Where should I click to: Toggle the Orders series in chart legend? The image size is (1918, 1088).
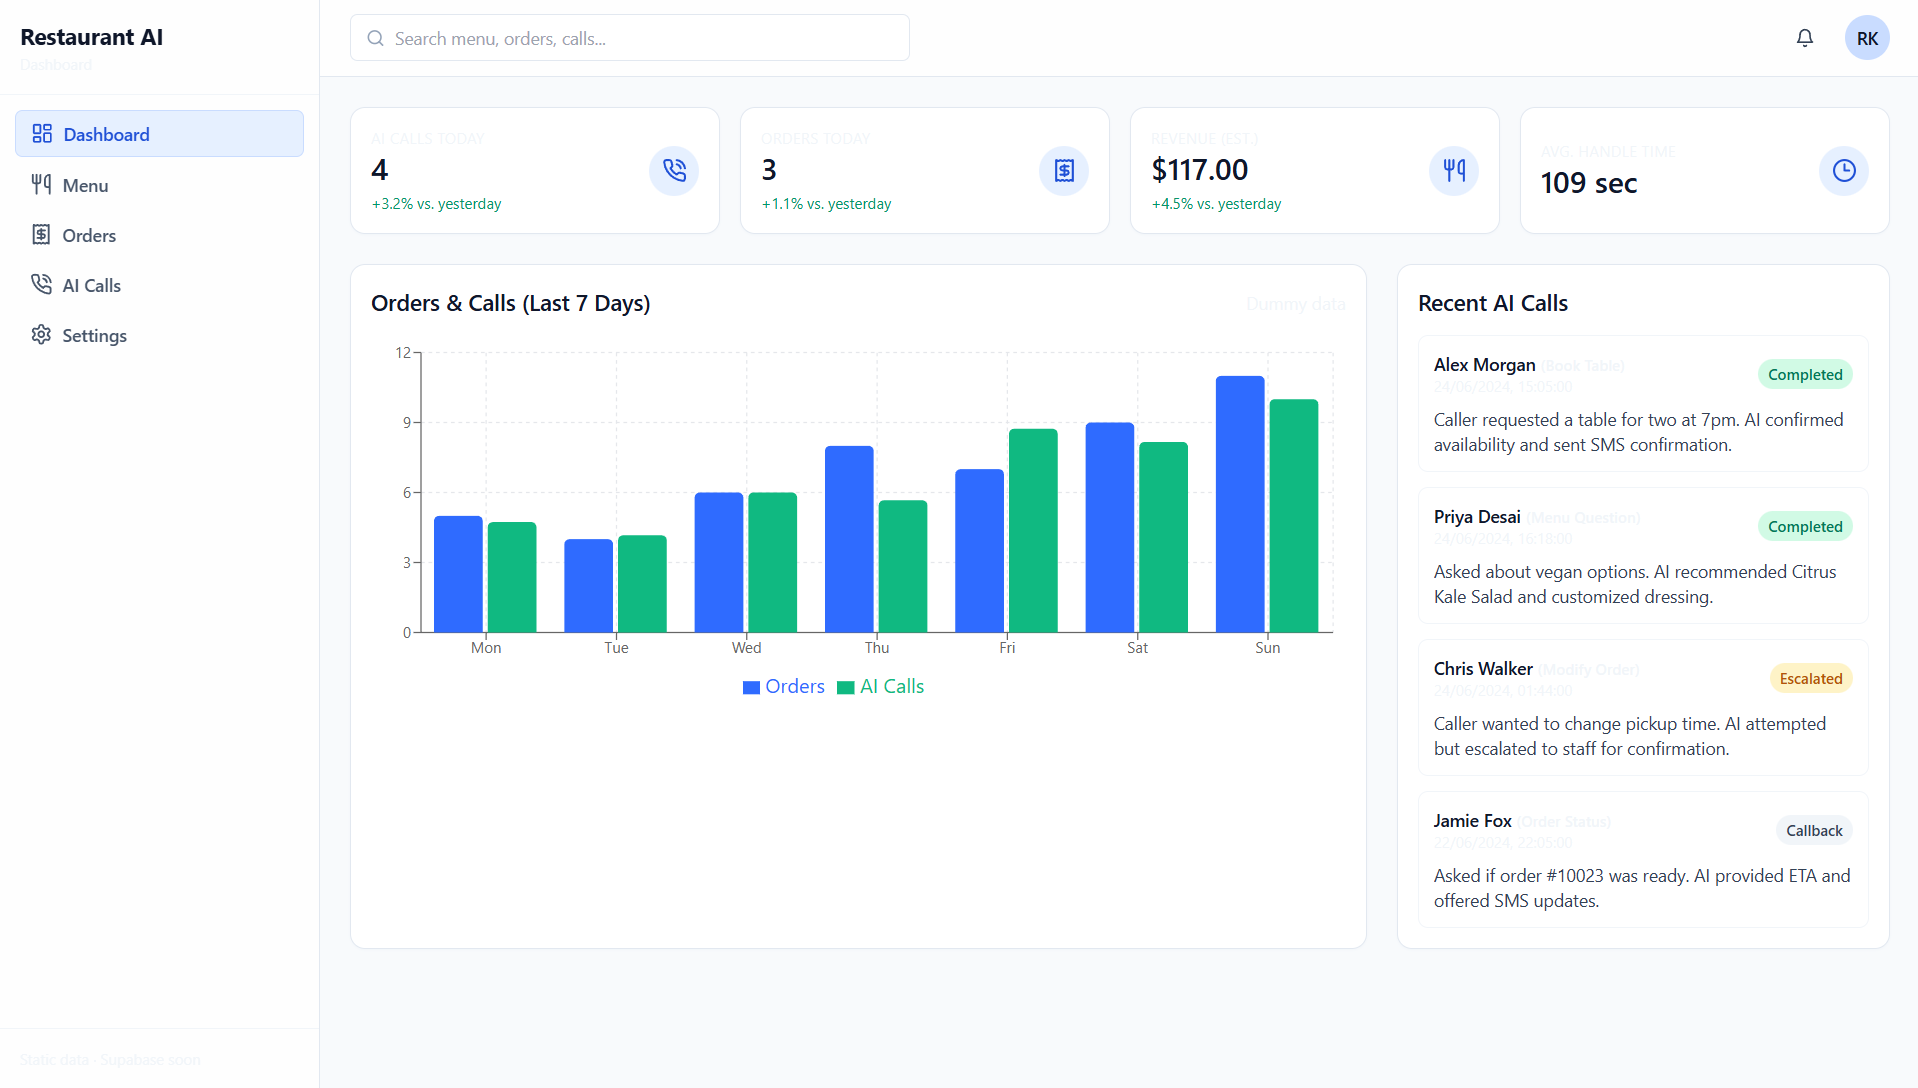[784, 686]
